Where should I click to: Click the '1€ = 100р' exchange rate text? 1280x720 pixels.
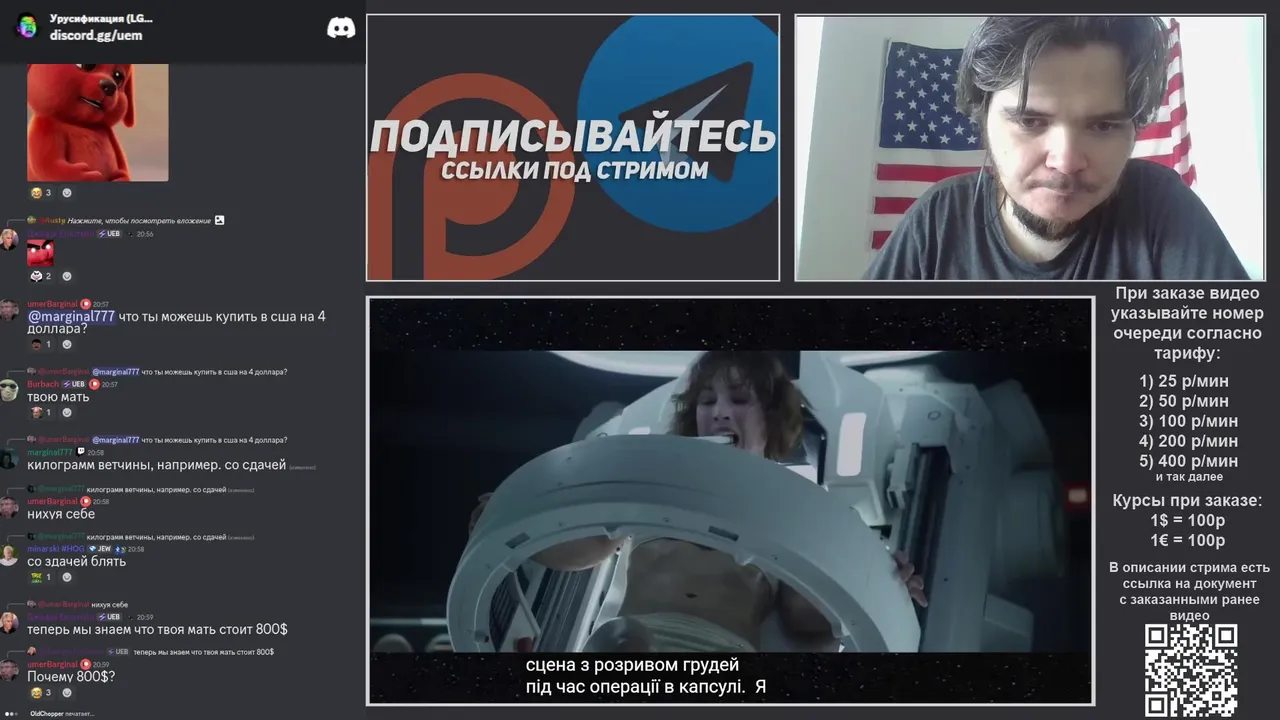tap(1188, 541)
